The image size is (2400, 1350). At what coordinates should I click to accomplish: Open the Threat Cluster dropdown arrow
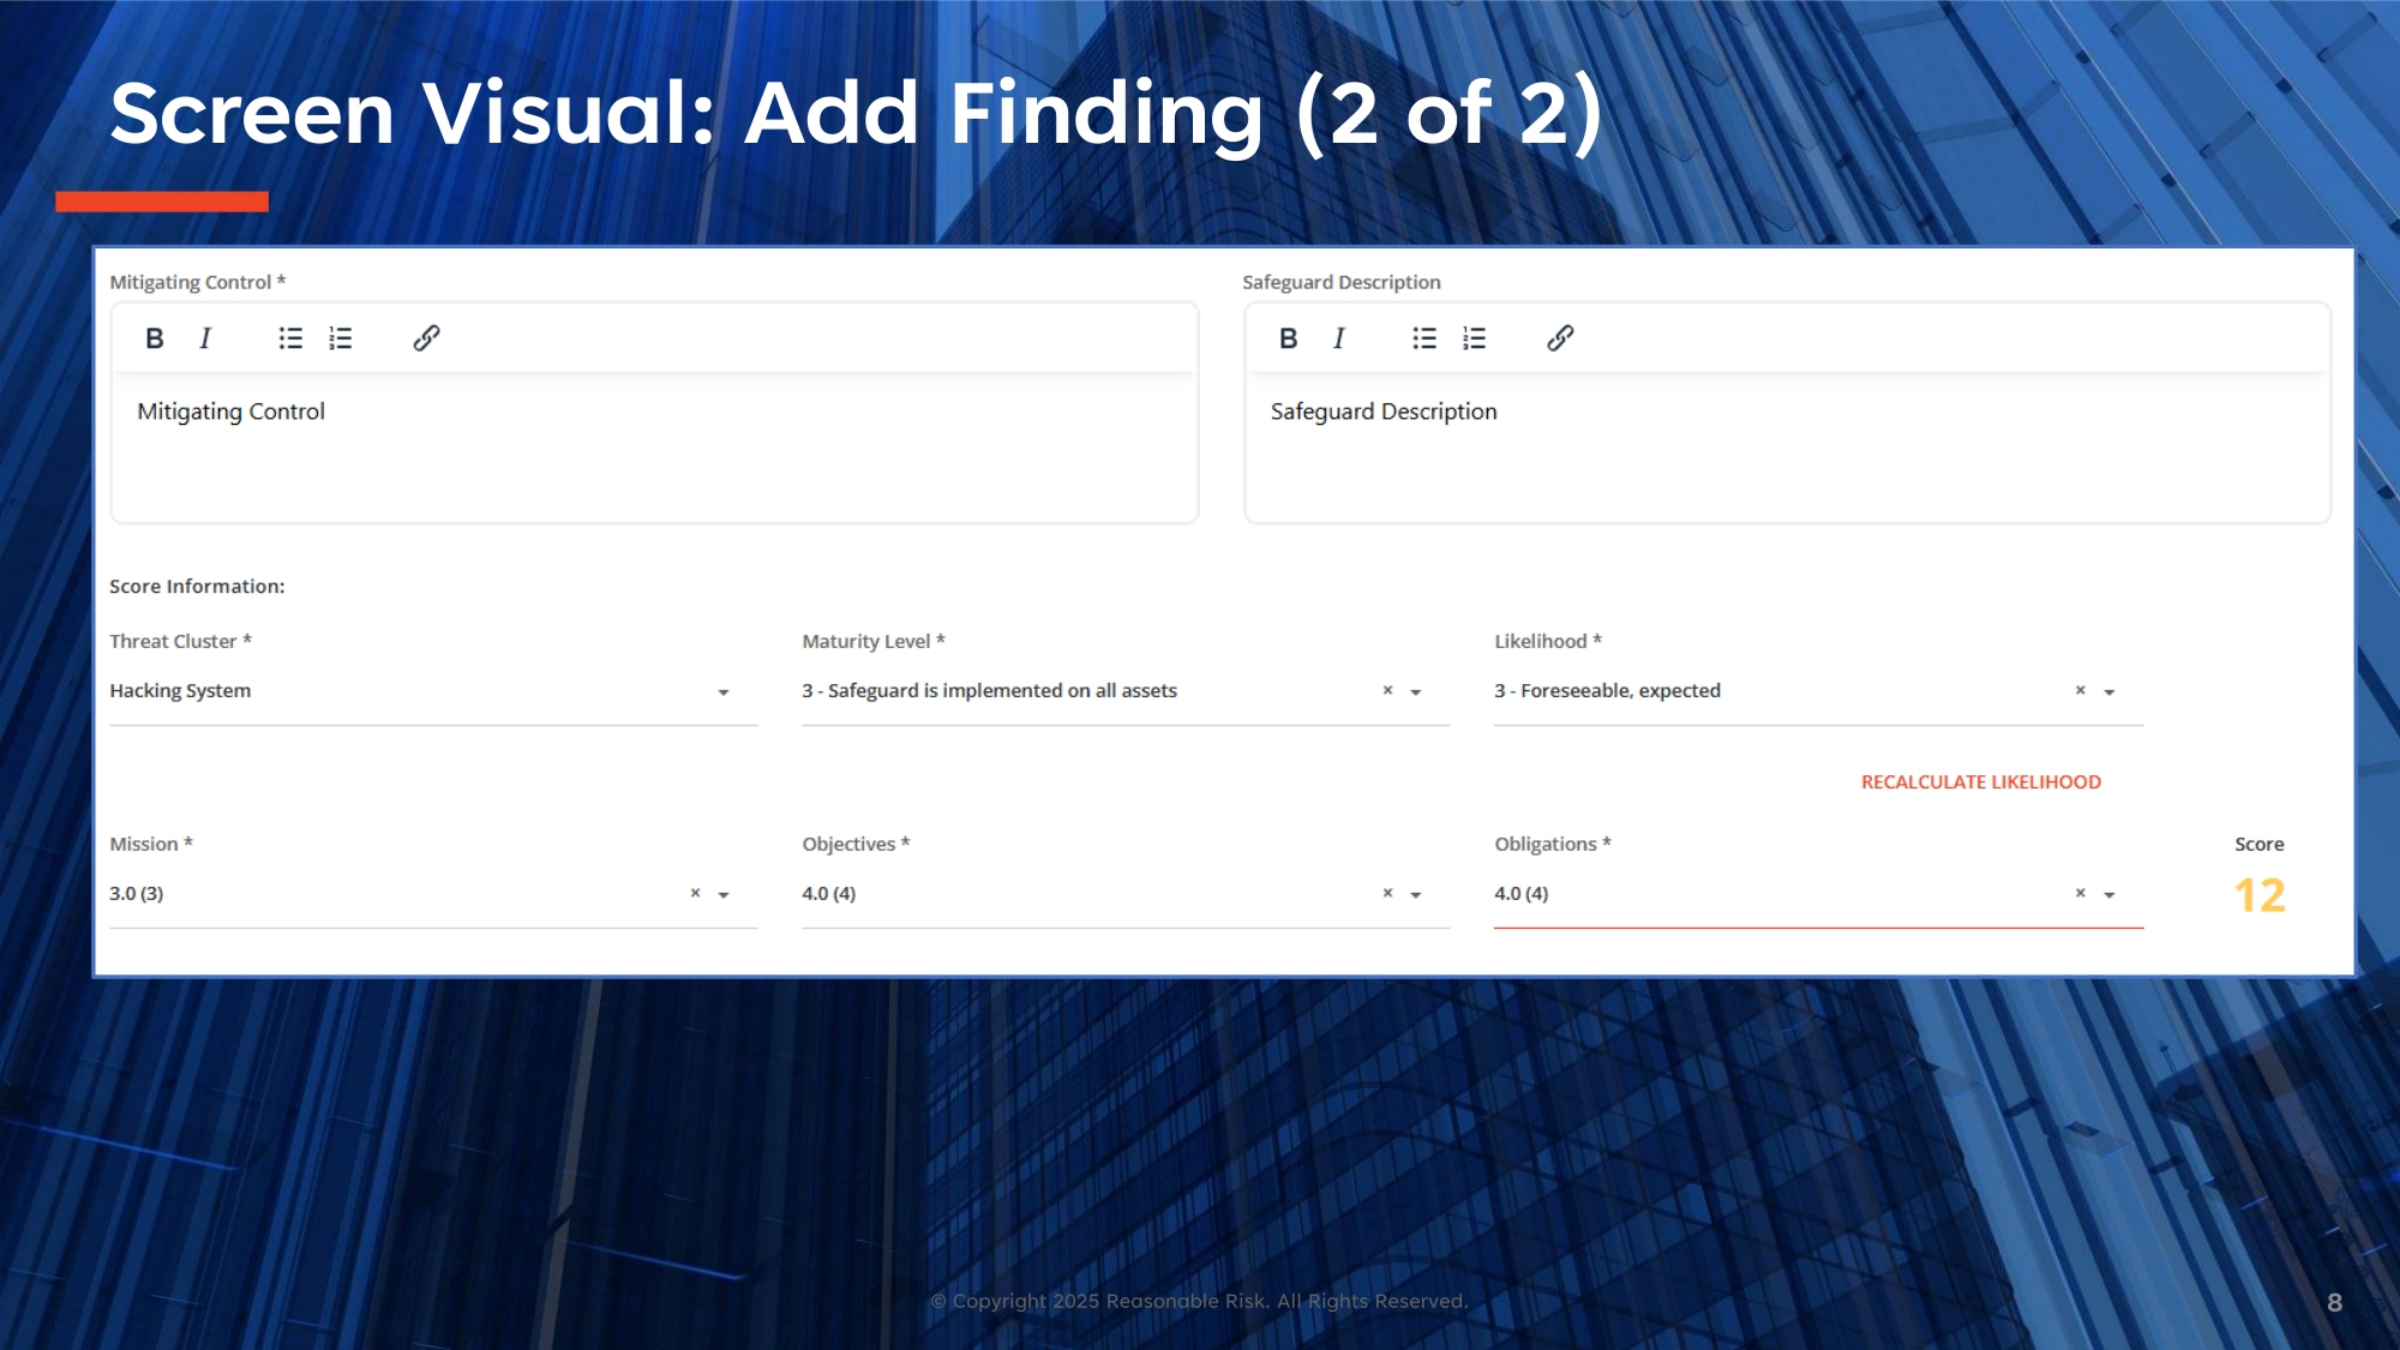click(723, 692)
